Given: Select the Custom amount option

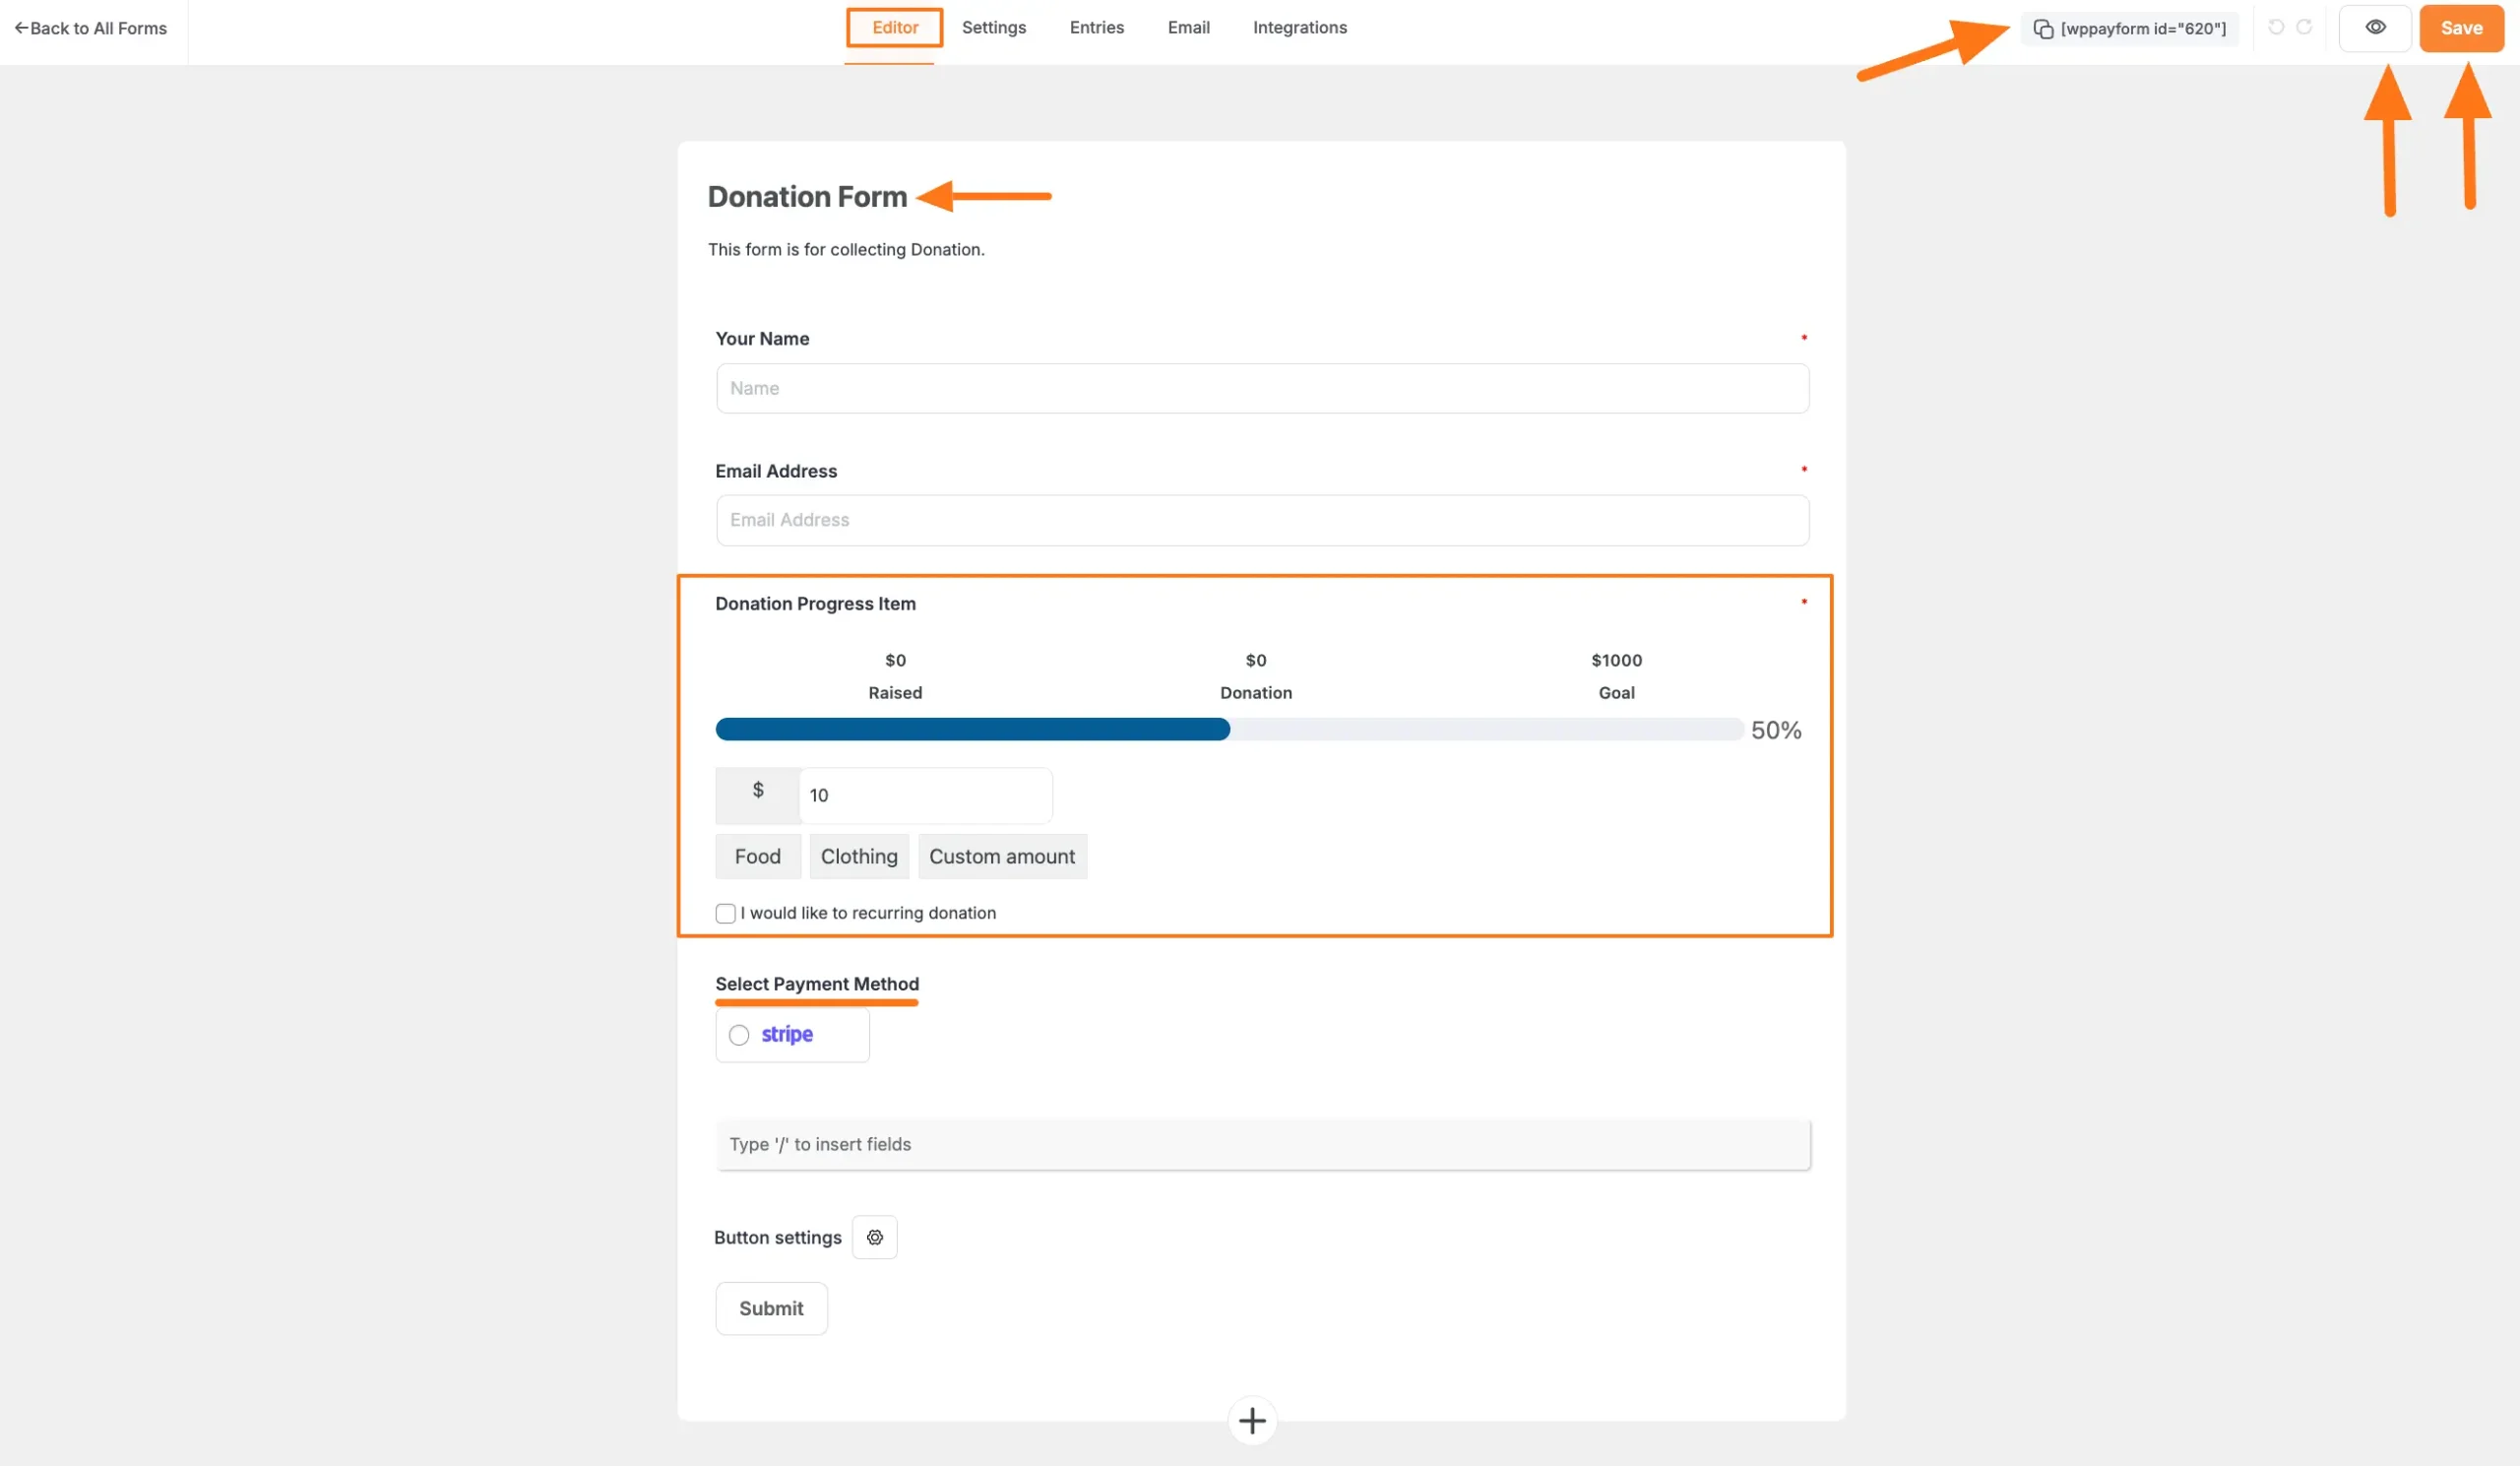Looking at the screenshot, I should point(1001,856).
